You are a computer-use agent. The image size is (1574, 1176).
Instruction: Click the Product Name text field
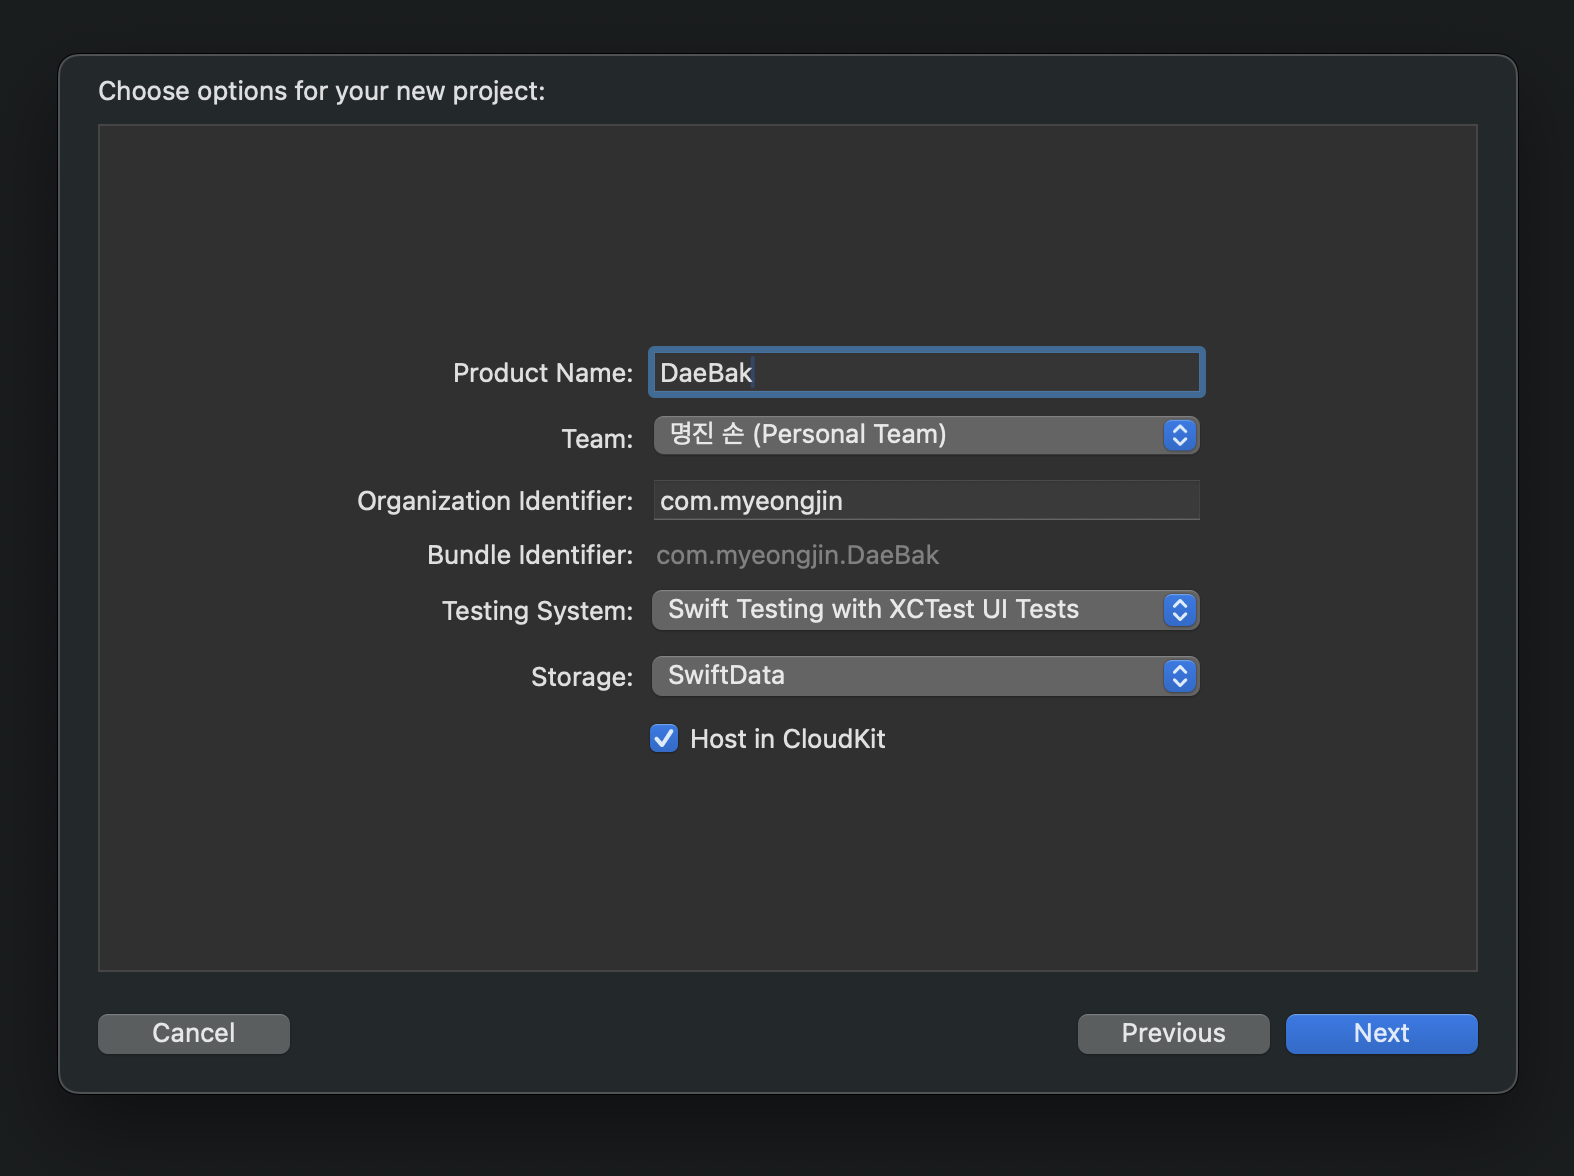[926, 373]
